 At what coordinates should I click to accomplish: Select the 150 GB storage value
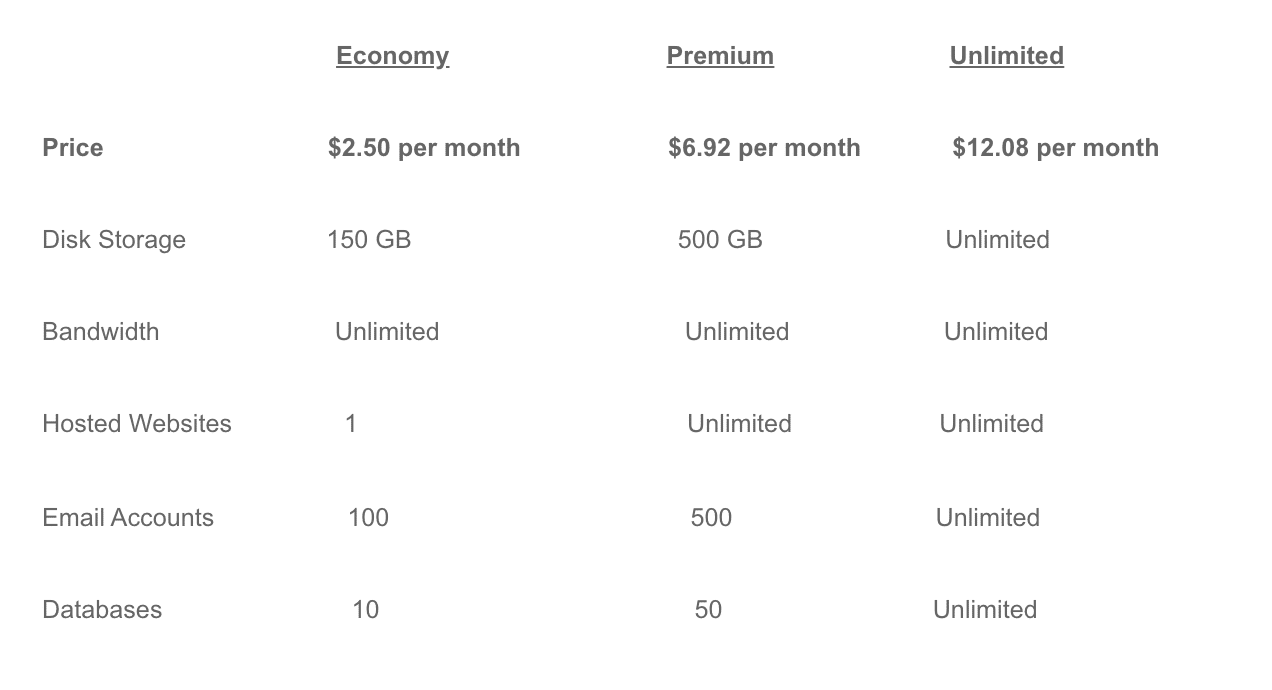tap(369, 240)
